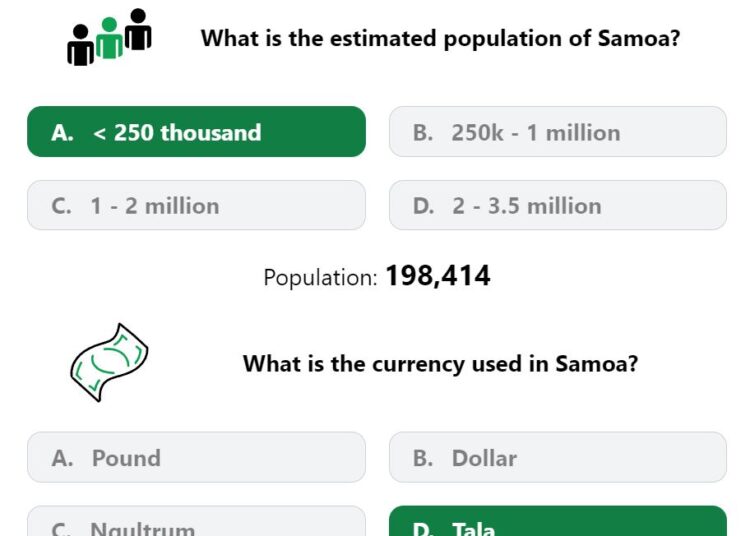
Task: Click the word Samoa in population question
Action: (639, 38)
